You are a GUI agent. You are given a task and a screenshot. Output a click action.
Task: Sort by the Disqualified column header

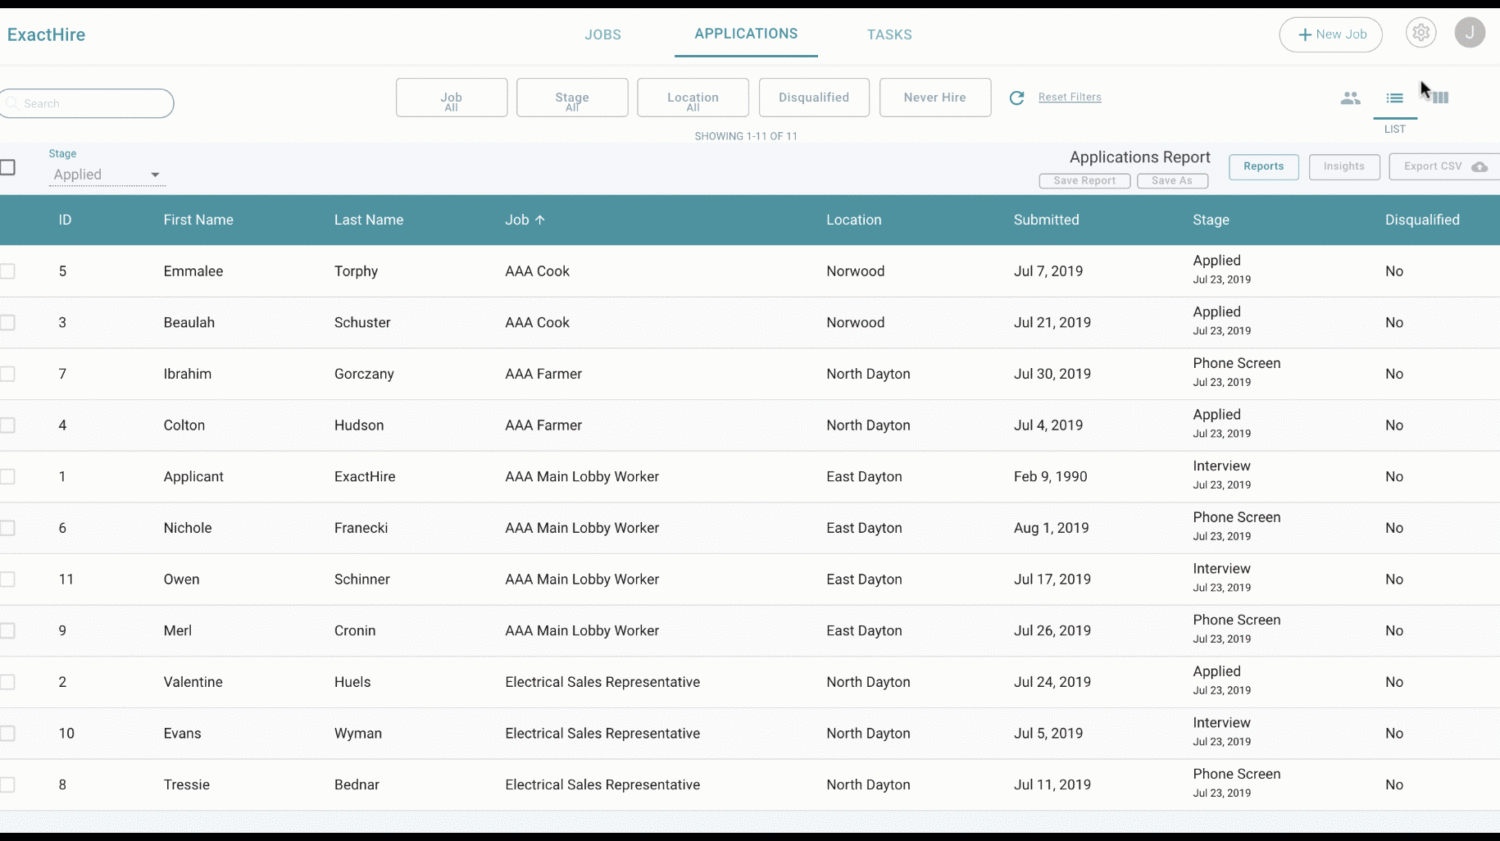point(1422,220)
